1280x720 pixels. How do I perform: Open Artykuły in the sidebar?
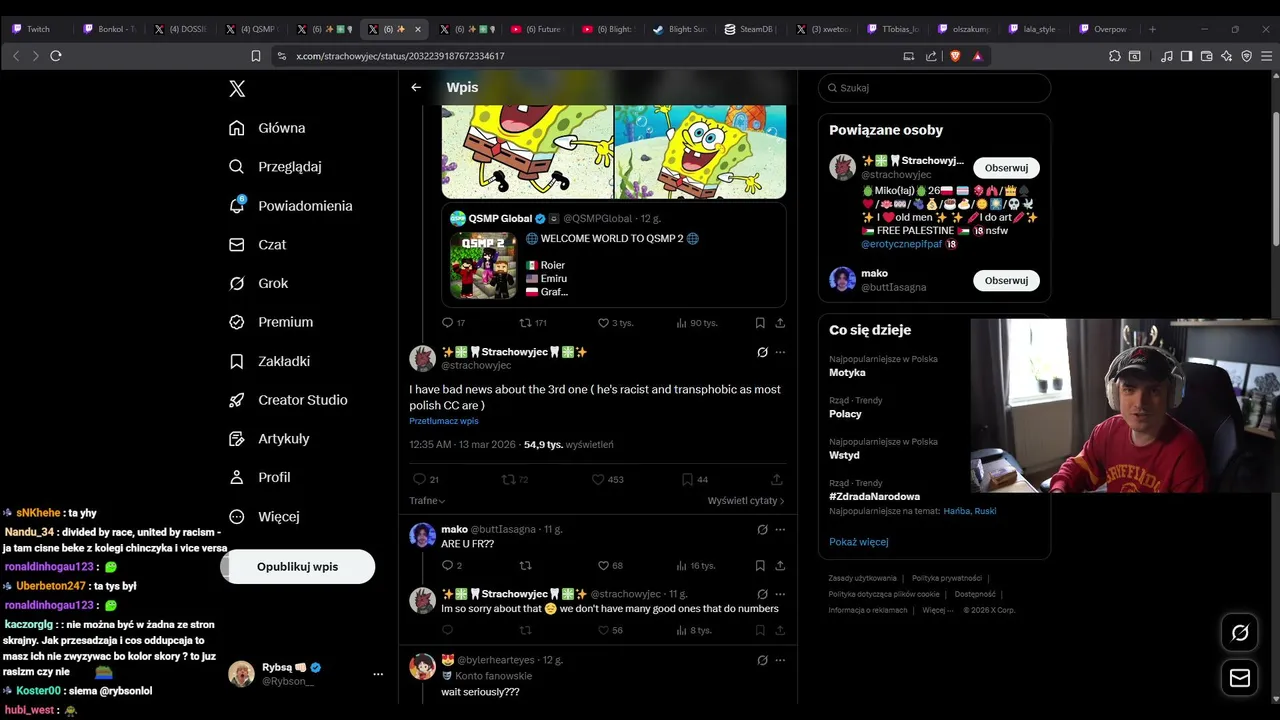tap(269, 439)
